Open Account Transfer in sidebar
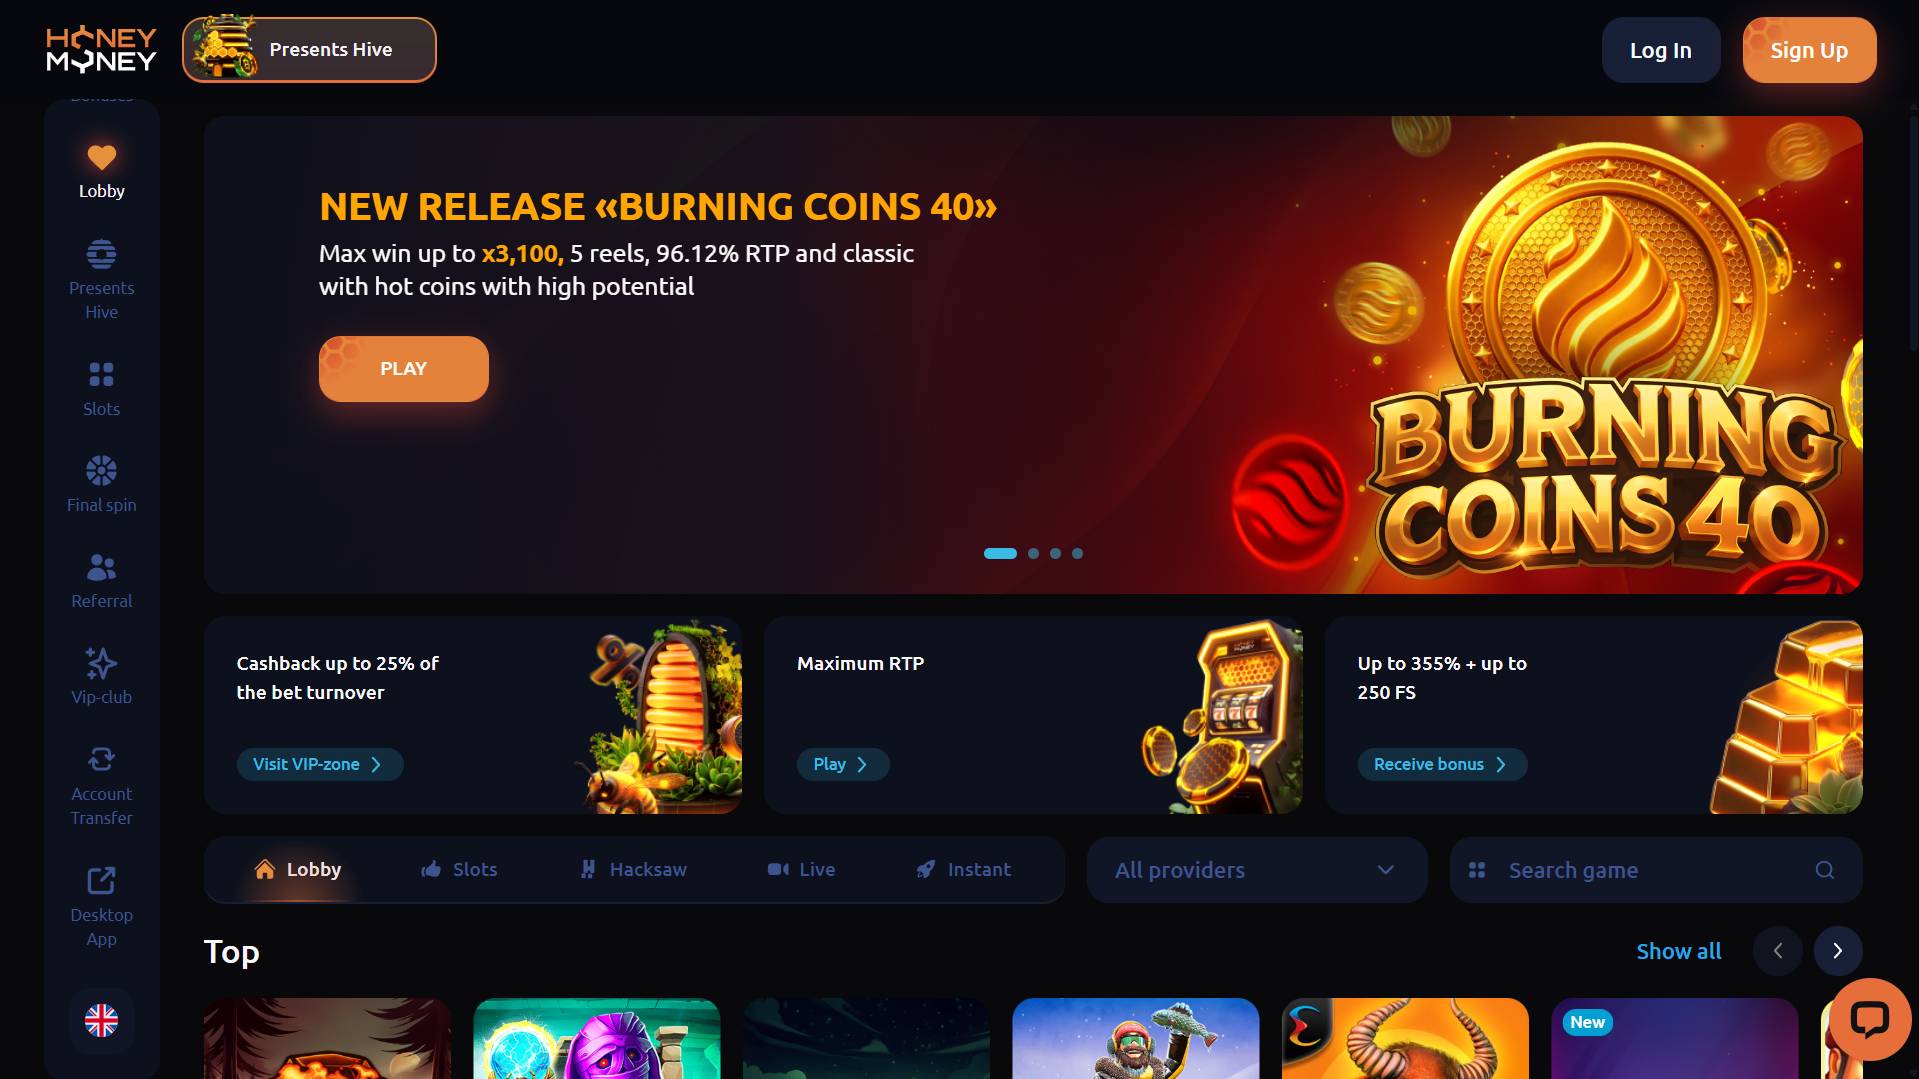Image resolution: width=1919 pixels, height=1079 pixels. (101, 785)
